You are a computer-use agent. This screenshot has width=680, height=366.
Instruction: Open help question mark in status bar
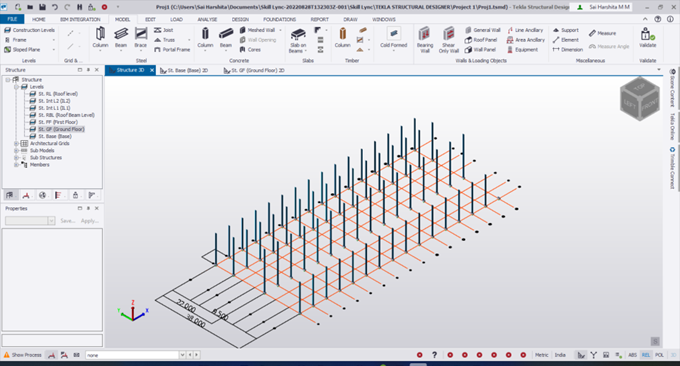(x=434, y=355)
